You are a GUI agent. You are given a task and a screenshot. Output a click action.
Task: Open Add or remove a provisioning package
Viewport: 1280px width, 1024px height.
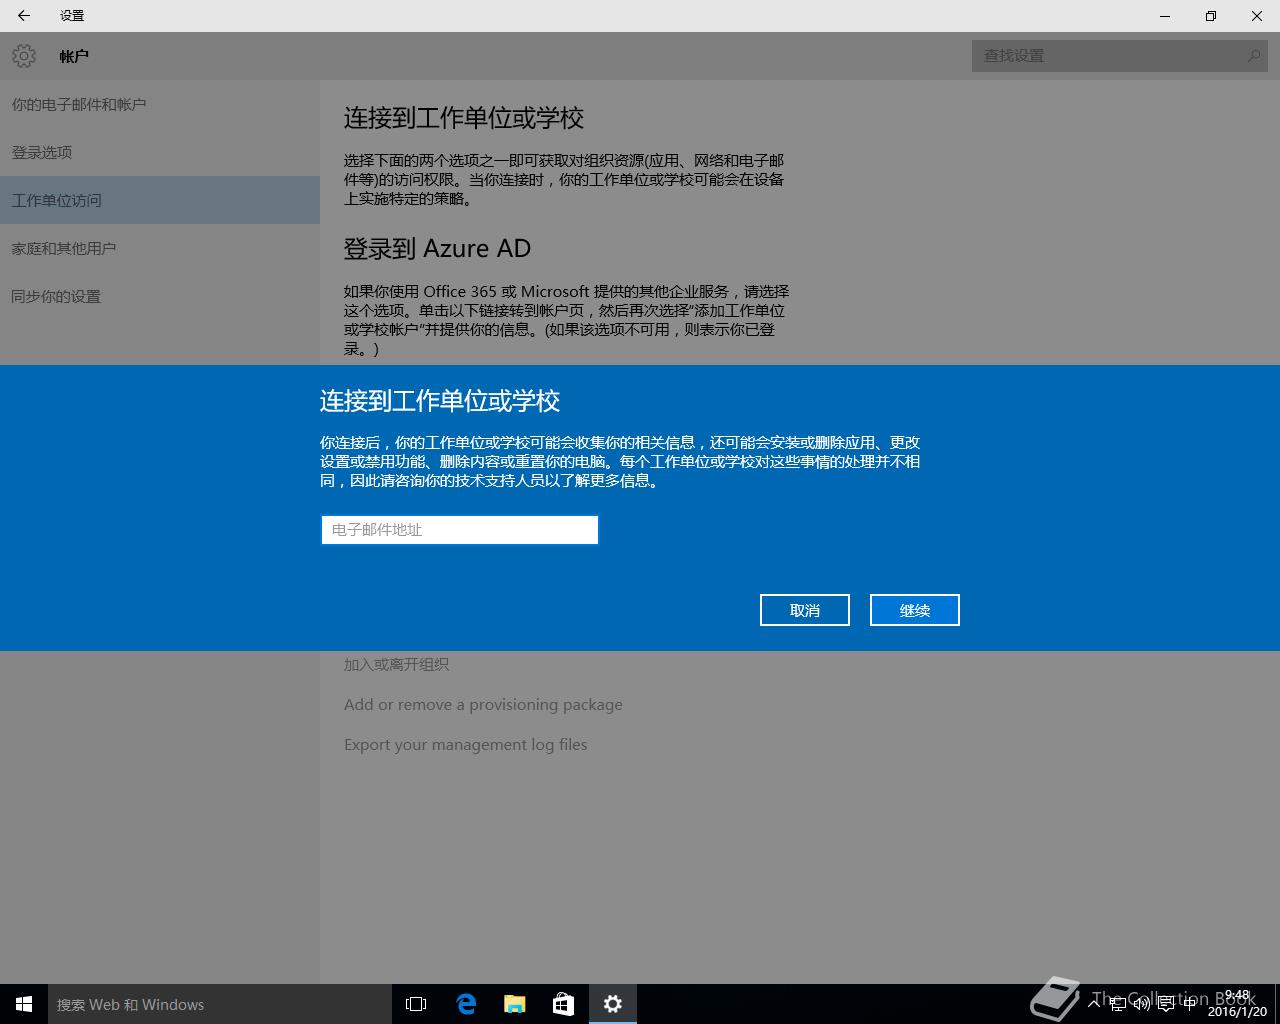click(483, 705)
